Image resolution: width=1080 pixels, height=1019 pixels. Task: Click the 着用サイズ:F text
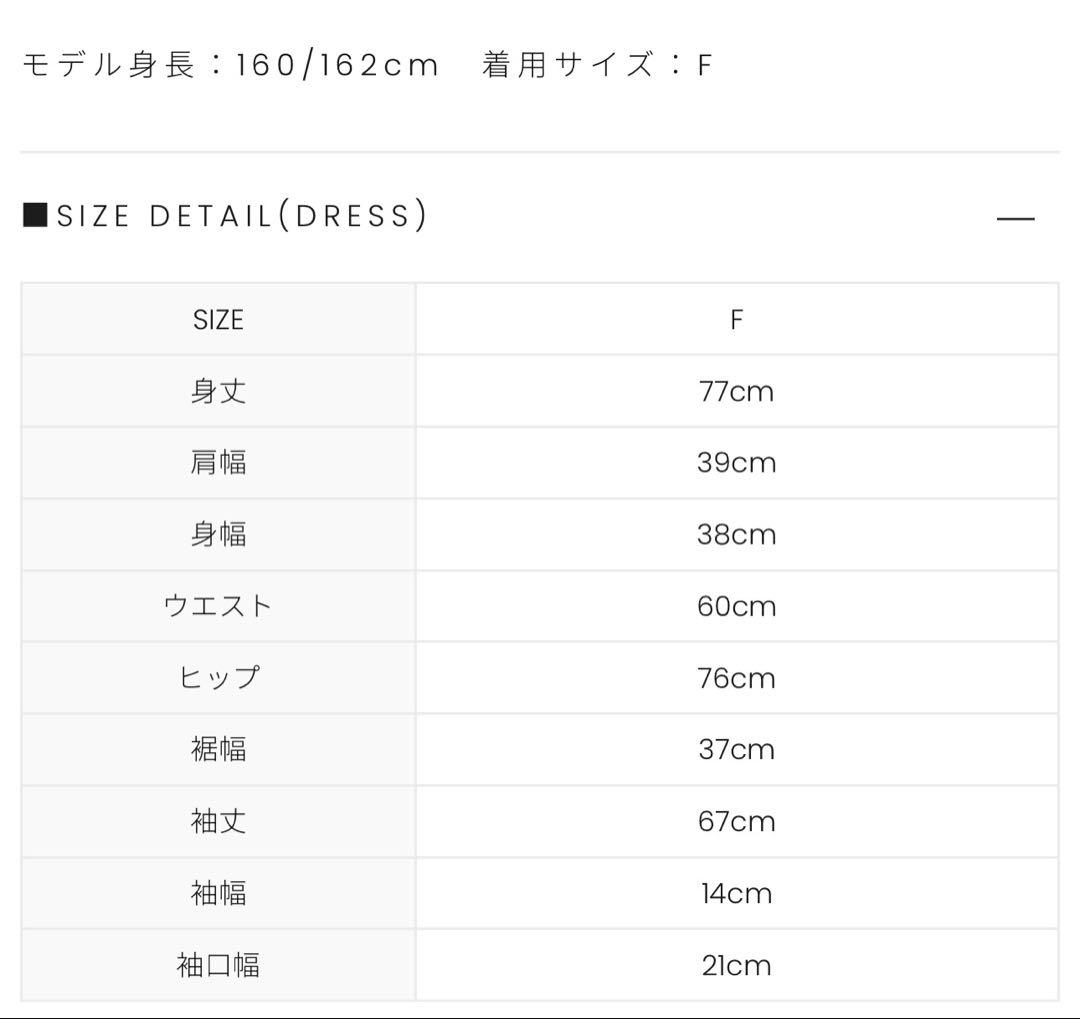pos(597,65)
